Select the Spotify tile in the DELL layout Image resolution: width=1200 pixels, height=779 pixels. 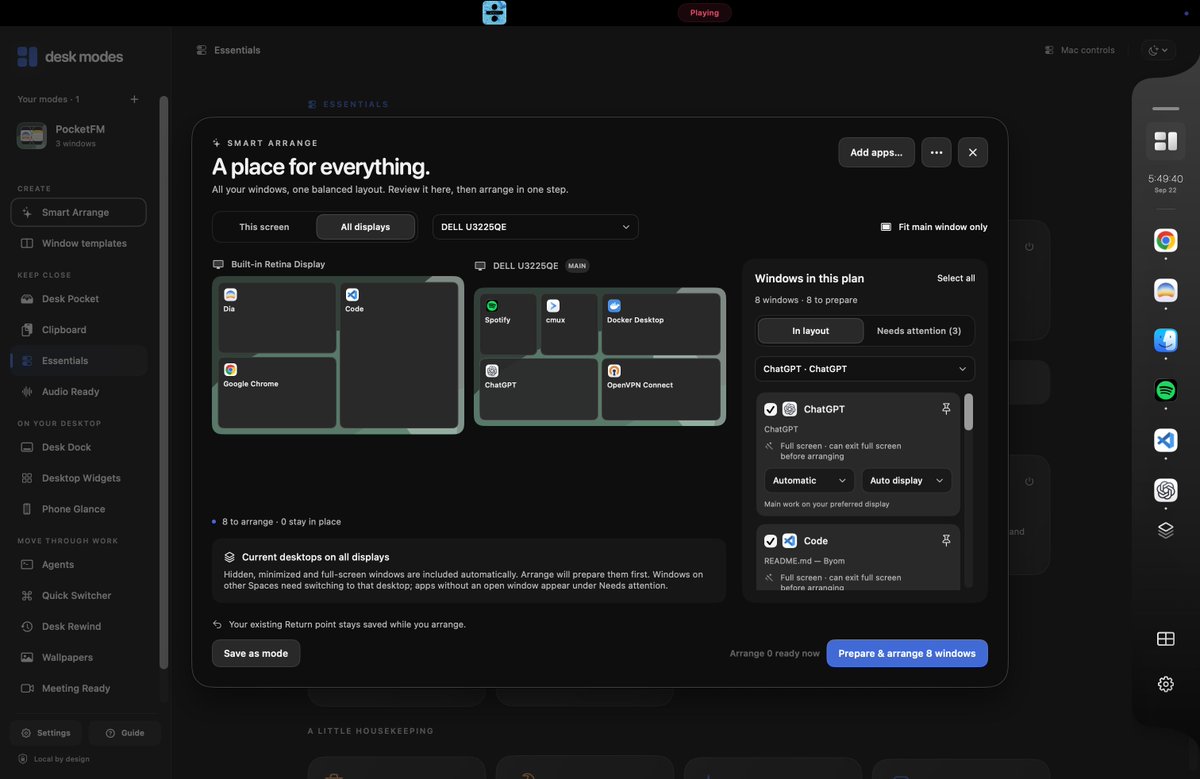pos(508,323)
